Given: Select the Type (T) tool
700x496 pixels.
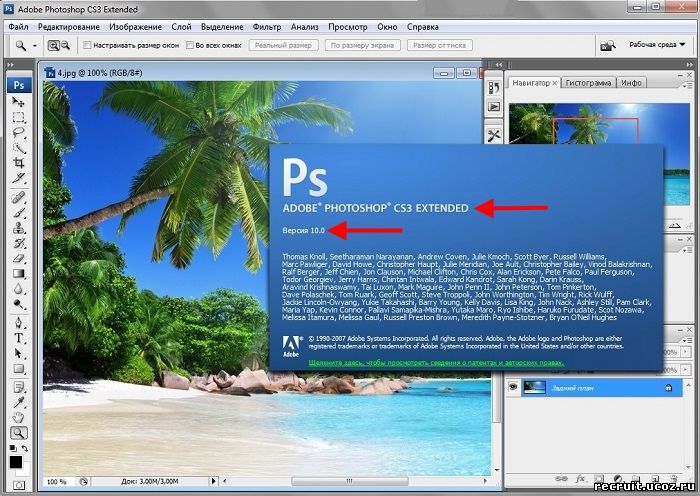Looking at the screenshot, I should tap(18, 338).
